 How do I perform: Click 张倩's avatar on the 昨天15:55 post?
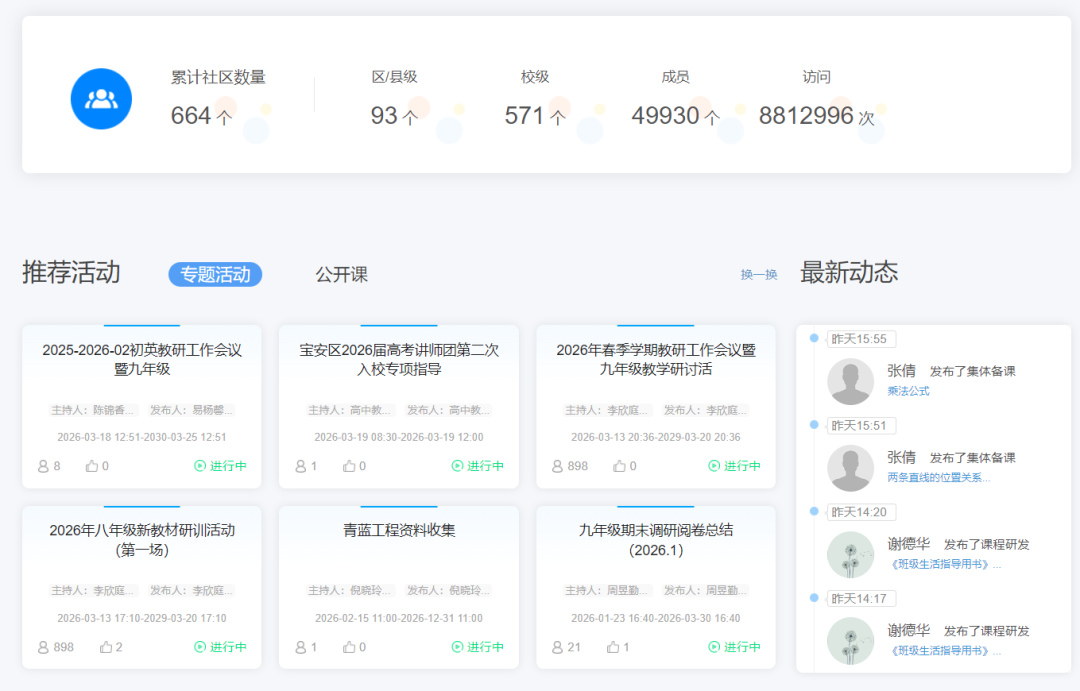pyautogui.click(x=851, y=381)
